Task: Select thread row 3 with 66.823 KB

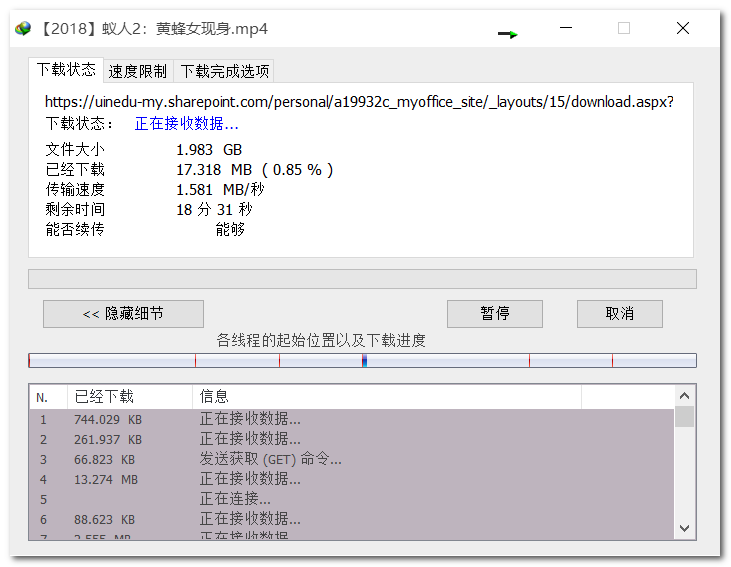Action: coord(352,459)
